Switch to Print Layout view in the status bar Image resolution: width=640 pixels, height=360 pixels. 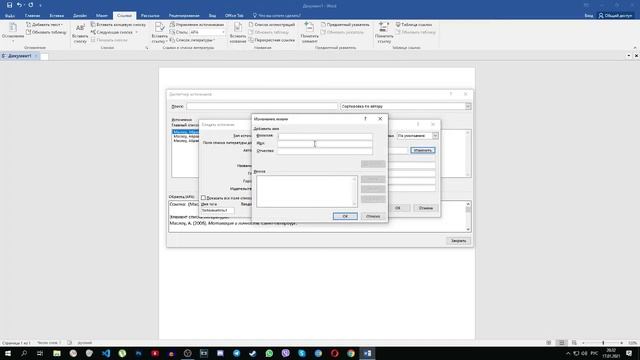pyautogui.click(x=562, y=343)
